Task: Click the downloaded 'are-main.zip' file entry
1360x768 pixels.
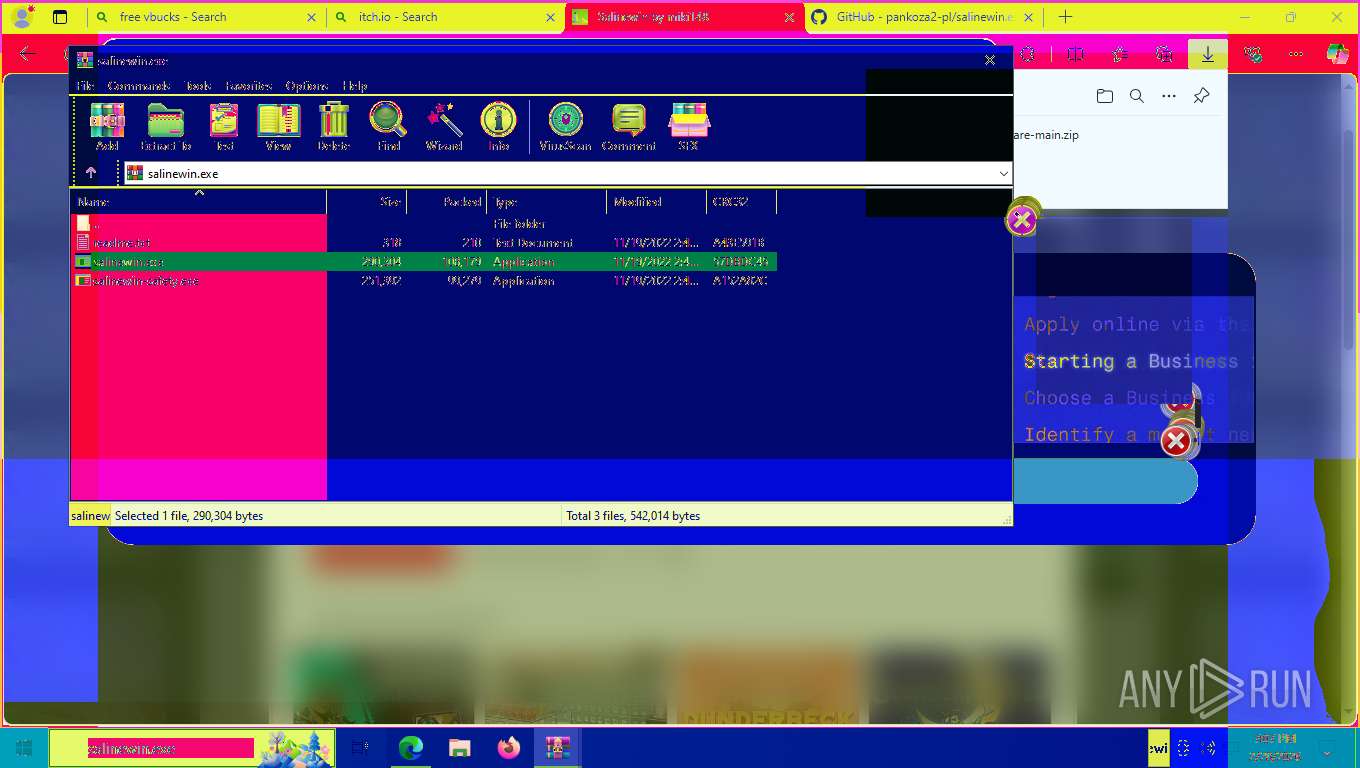Action: [x=1046, y=135]
